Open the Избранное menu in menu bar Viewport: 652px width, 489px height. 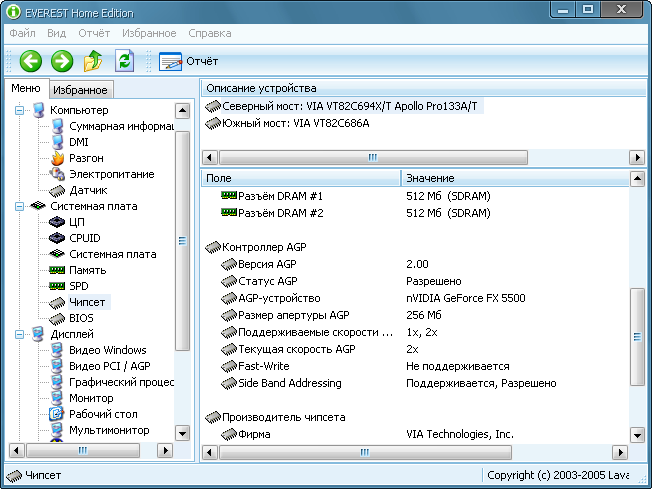pos(149,33)
